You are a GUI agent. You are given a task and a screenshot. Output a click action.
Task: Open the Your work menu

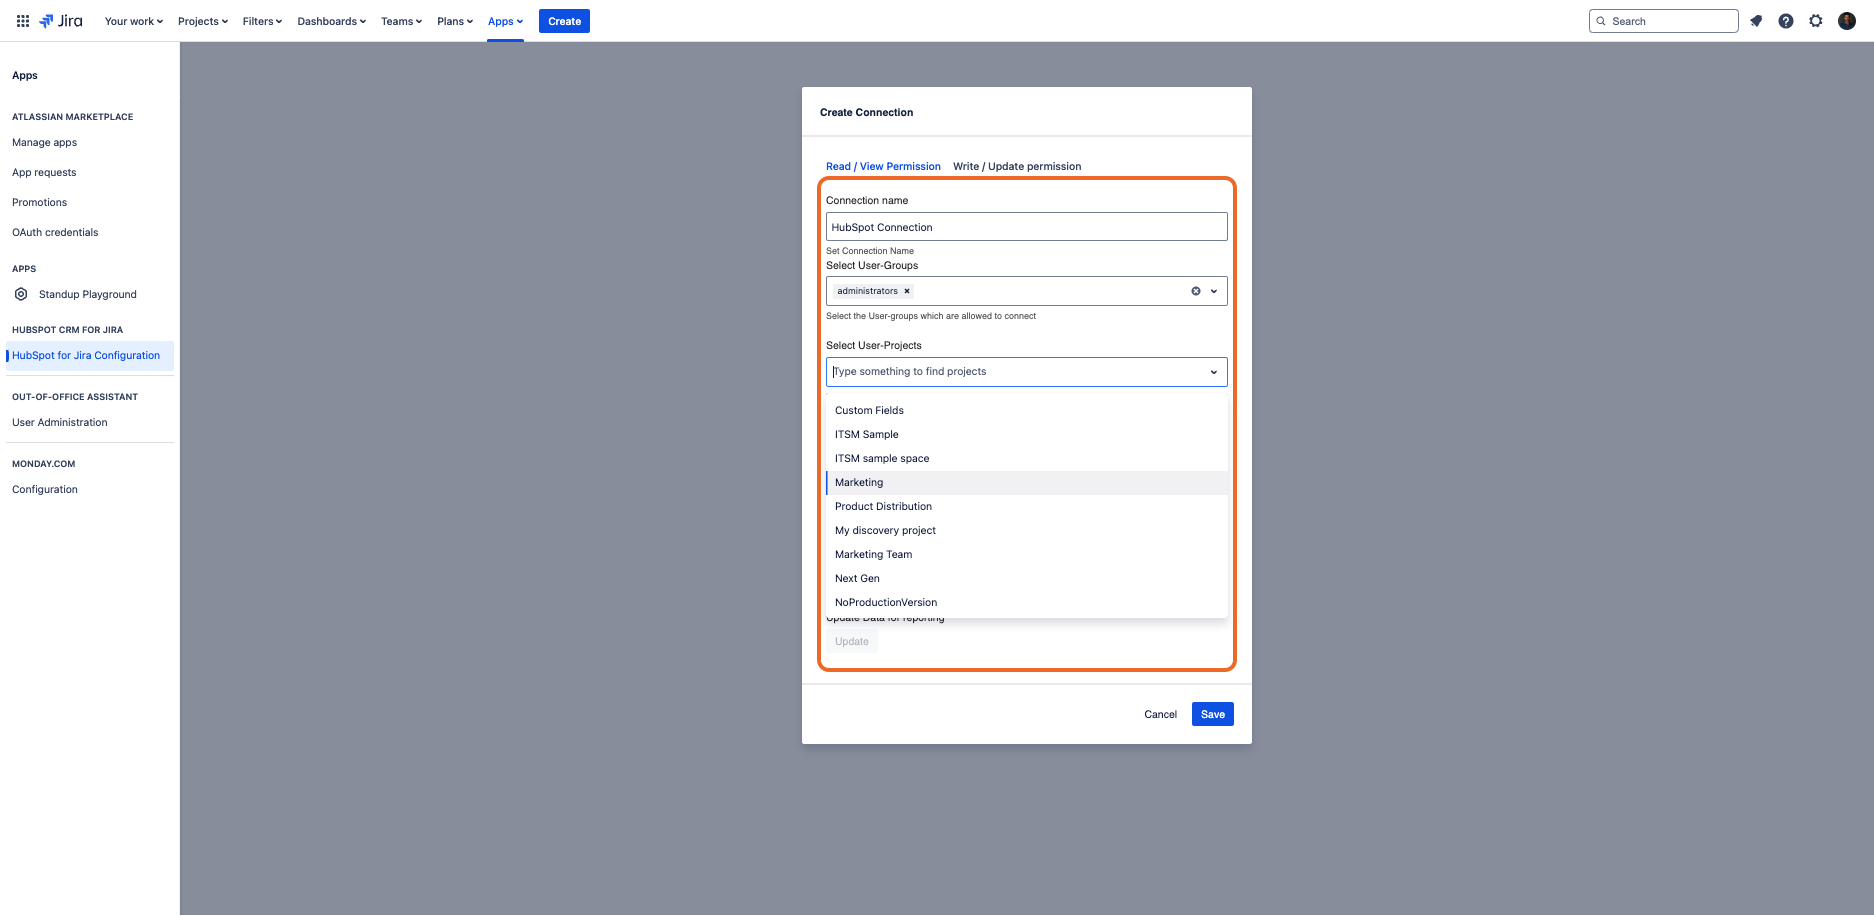pos(134,21)
